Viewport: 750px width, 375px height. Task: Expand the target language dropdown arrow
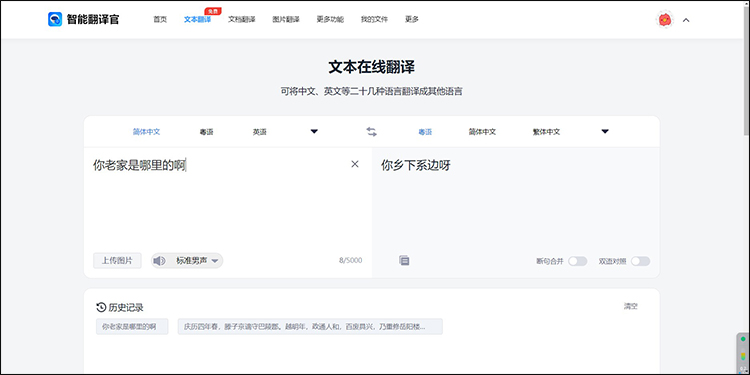coord(605,132)
